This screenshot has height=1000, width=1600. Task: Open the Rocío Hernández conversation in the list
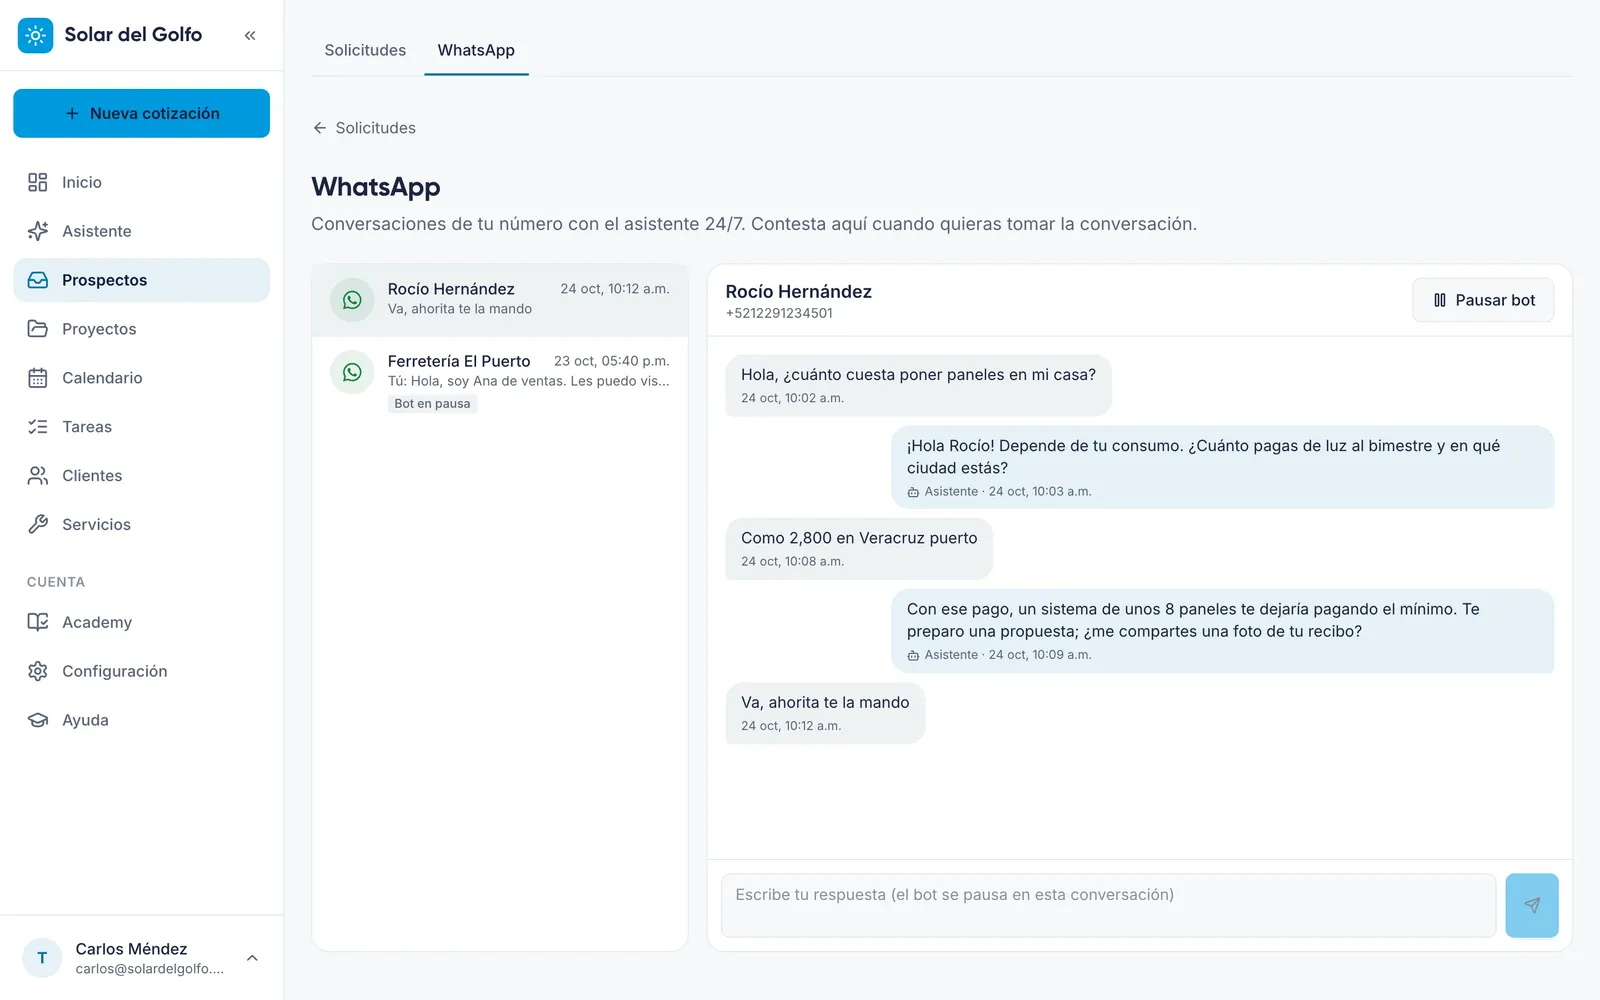(500, 299)
